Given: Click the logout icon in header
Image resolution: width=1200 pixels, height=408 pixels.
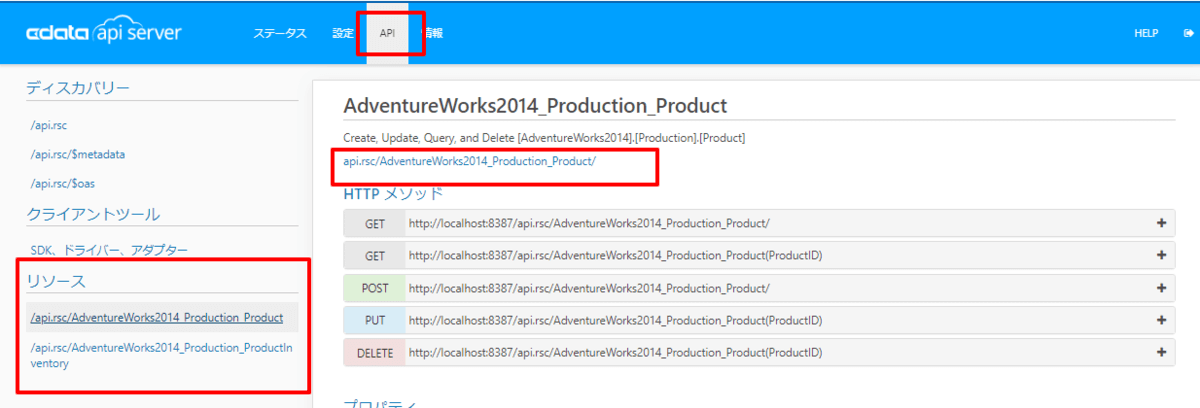Looking at the screenshot, I should [1188, 33].
